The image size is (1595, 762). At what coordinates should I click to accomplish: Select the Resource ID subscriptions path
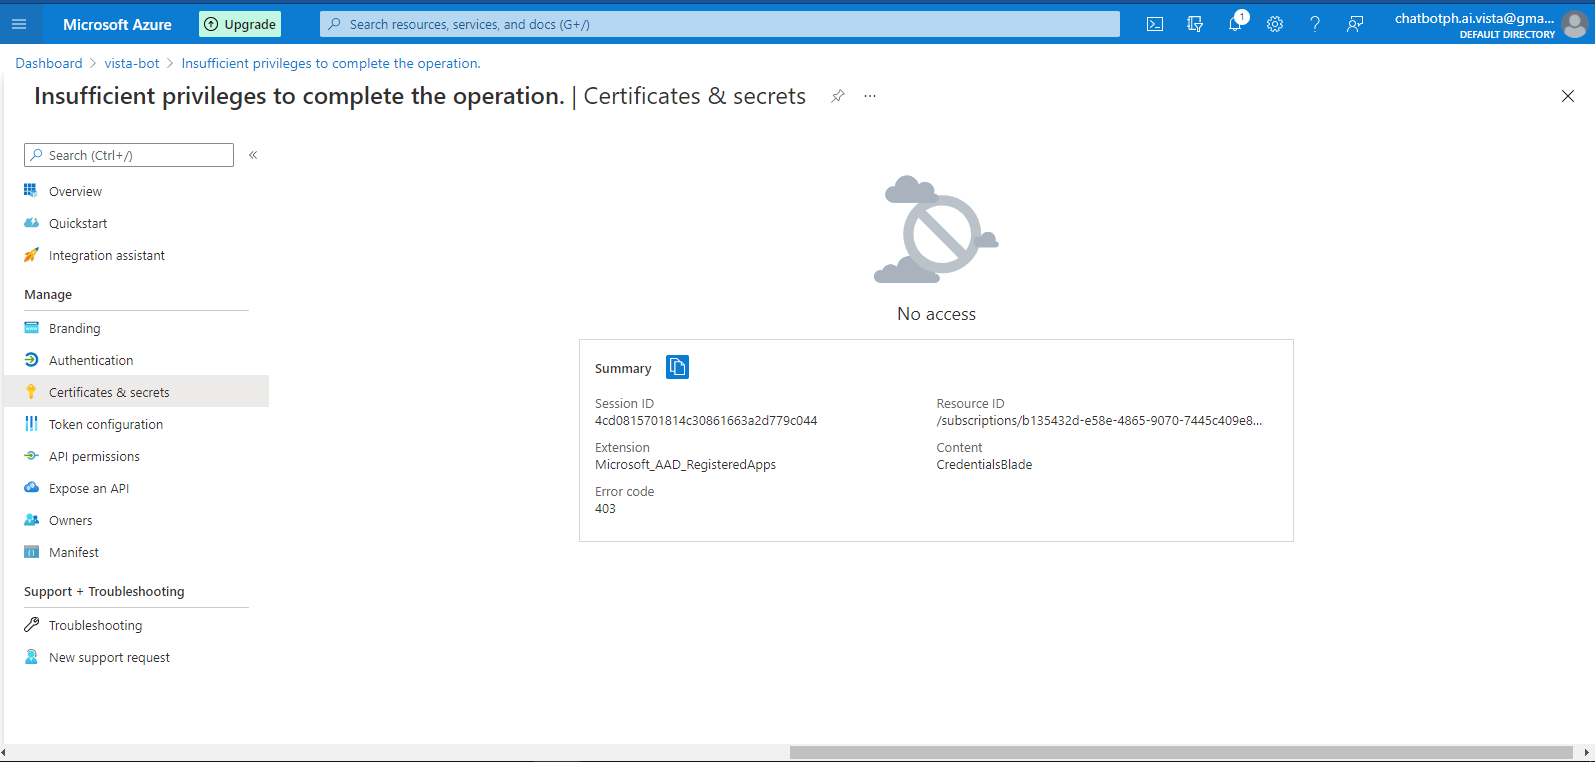tap(1099, 421)
